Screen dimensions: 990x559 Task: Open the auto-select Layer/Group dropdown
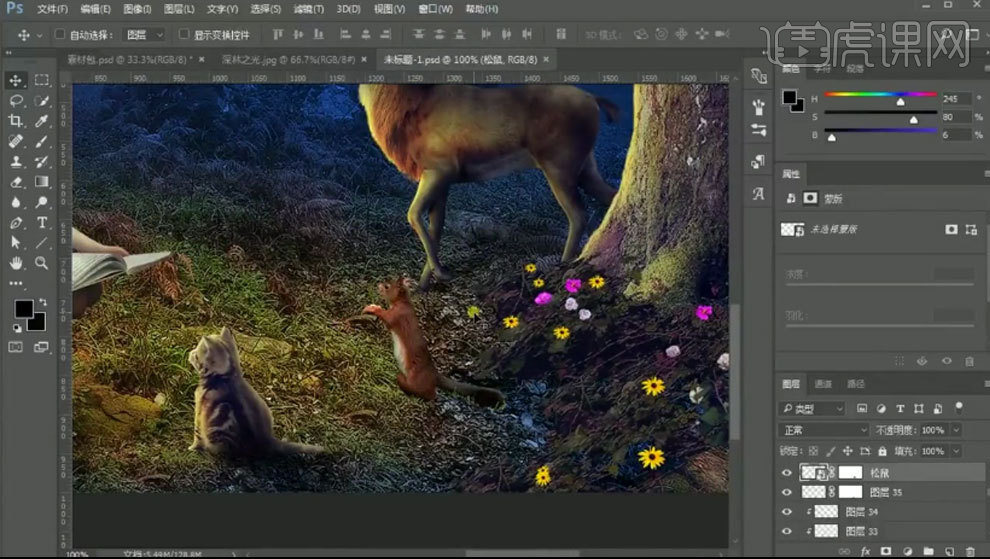(145, 35)
